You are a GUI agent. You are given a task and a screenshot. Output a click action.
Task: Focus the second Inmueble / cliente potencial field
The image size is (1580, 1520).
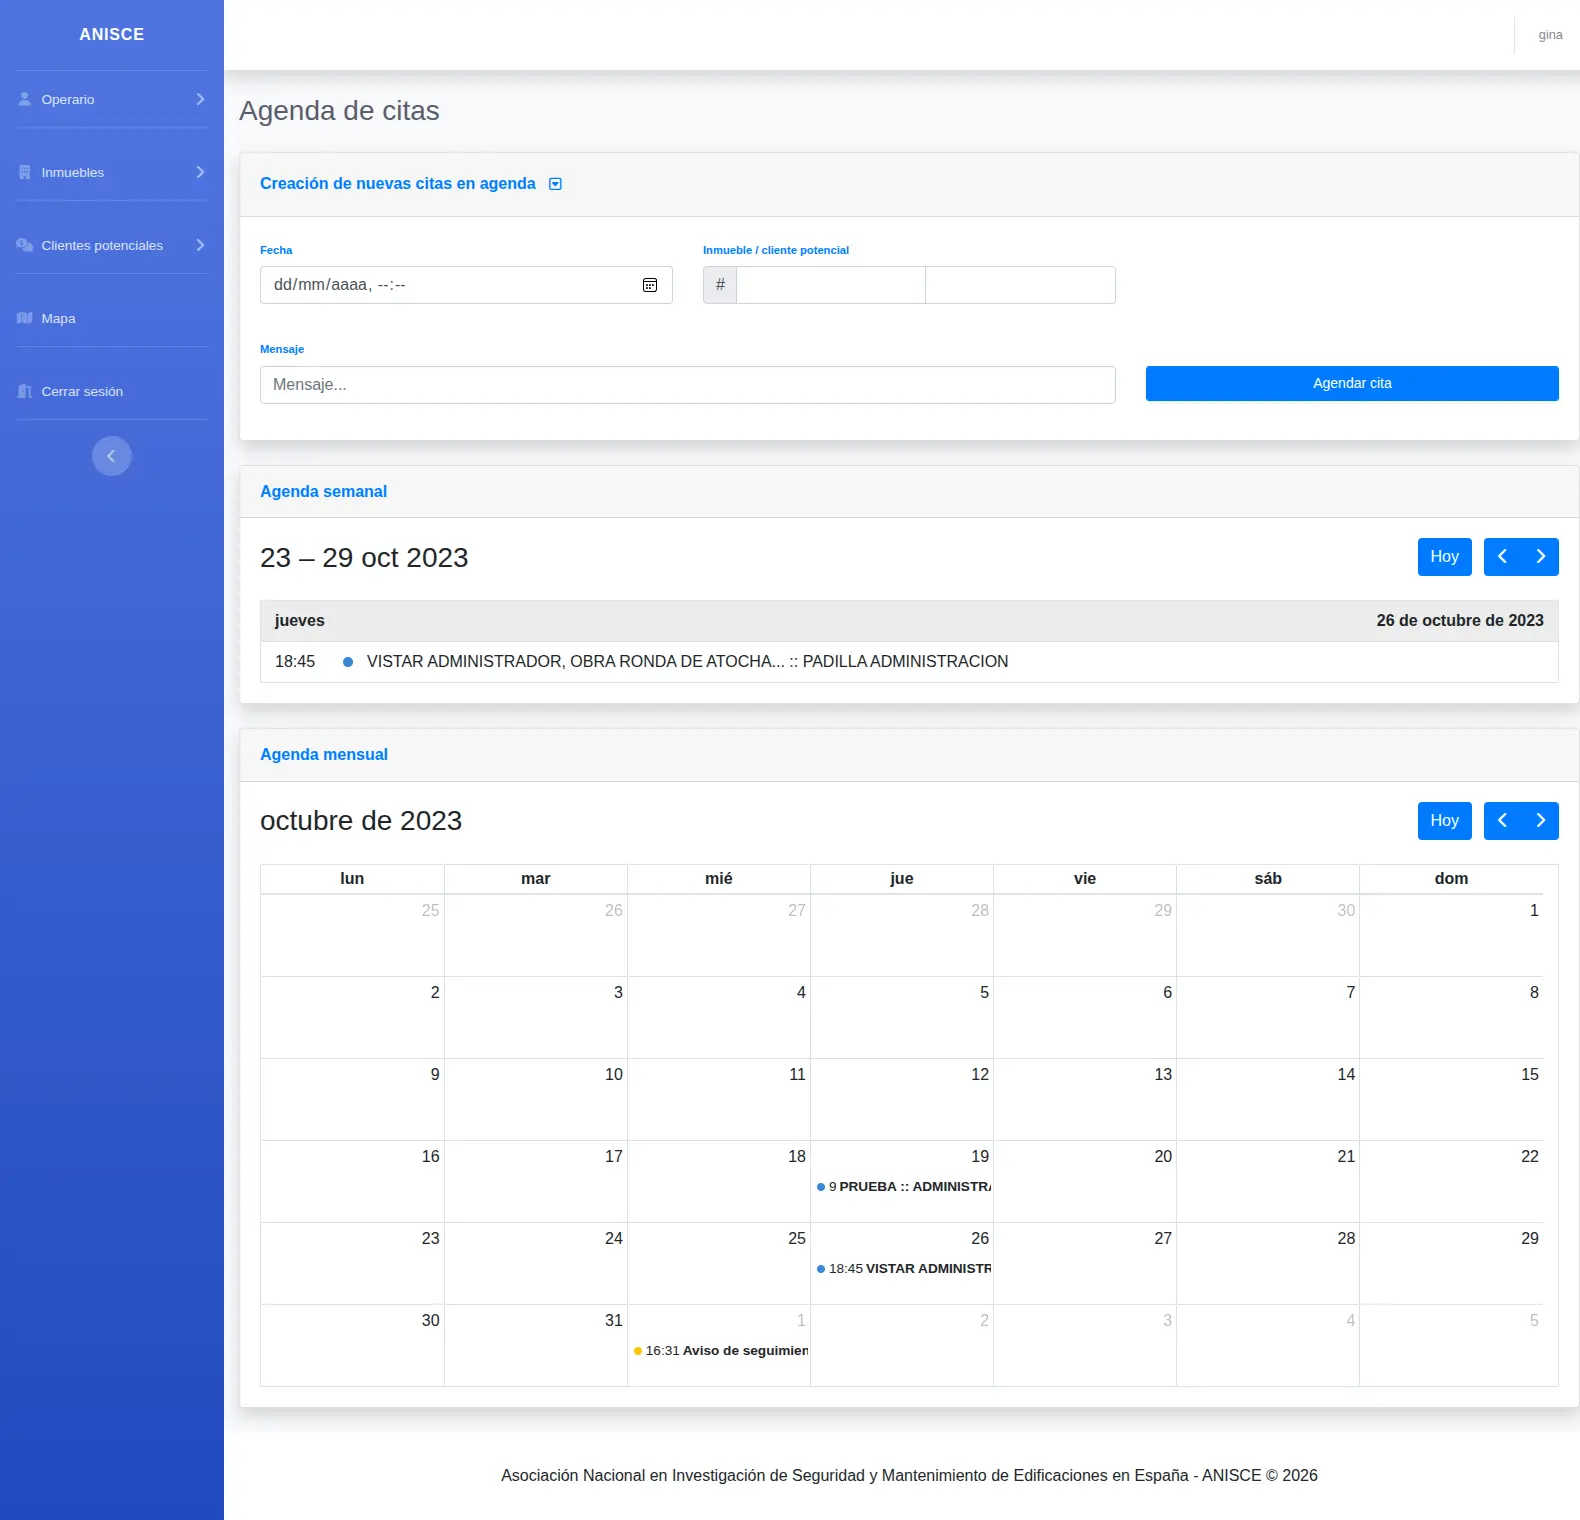(x=1020, y=285)
